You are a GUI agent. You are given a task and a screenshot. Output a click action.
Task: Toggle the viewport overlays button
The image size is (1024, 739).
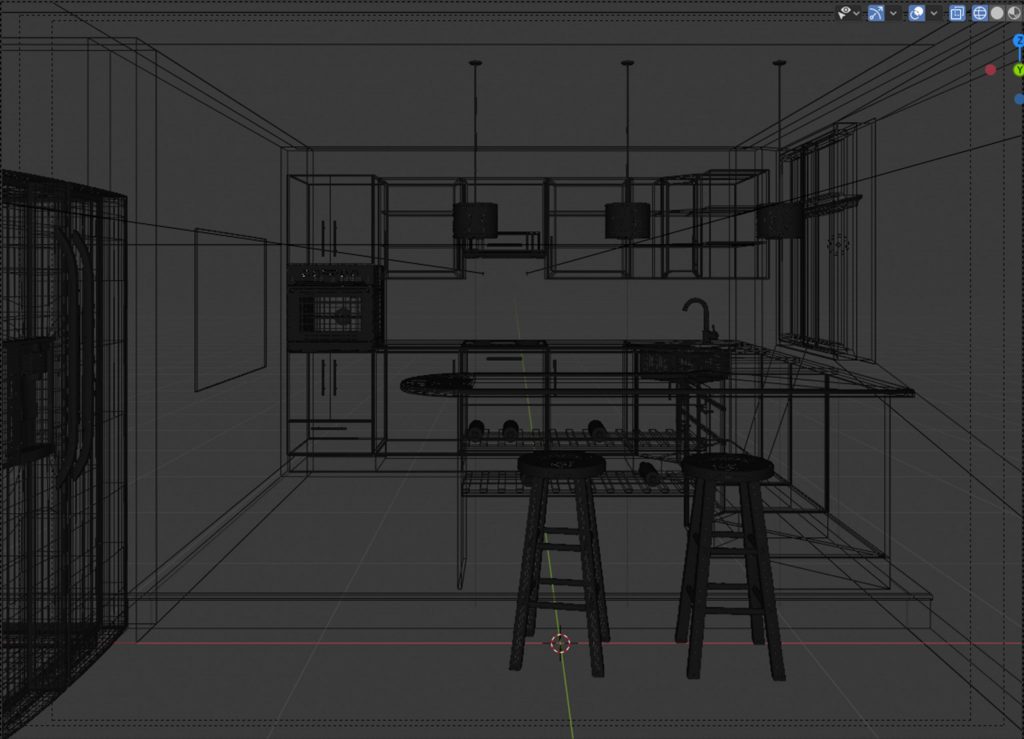(917, 13)
